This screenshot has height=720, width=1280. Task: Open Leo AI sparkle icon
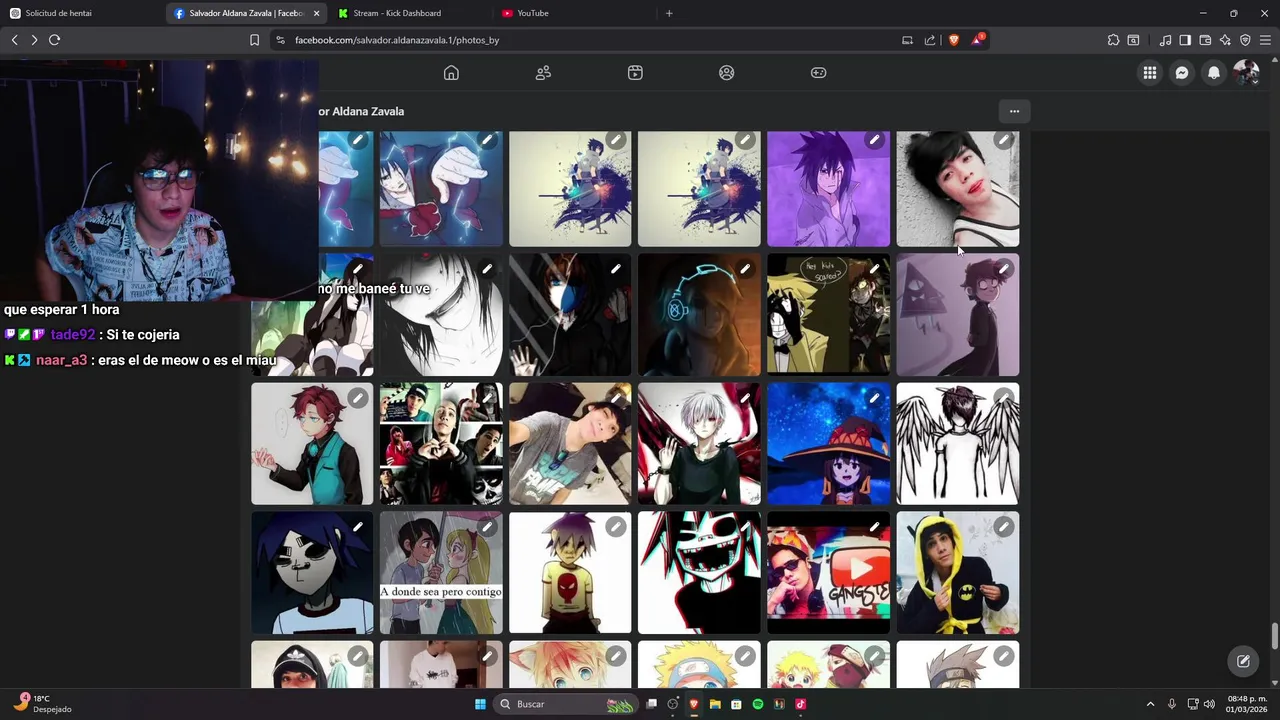coord(1225,40)
